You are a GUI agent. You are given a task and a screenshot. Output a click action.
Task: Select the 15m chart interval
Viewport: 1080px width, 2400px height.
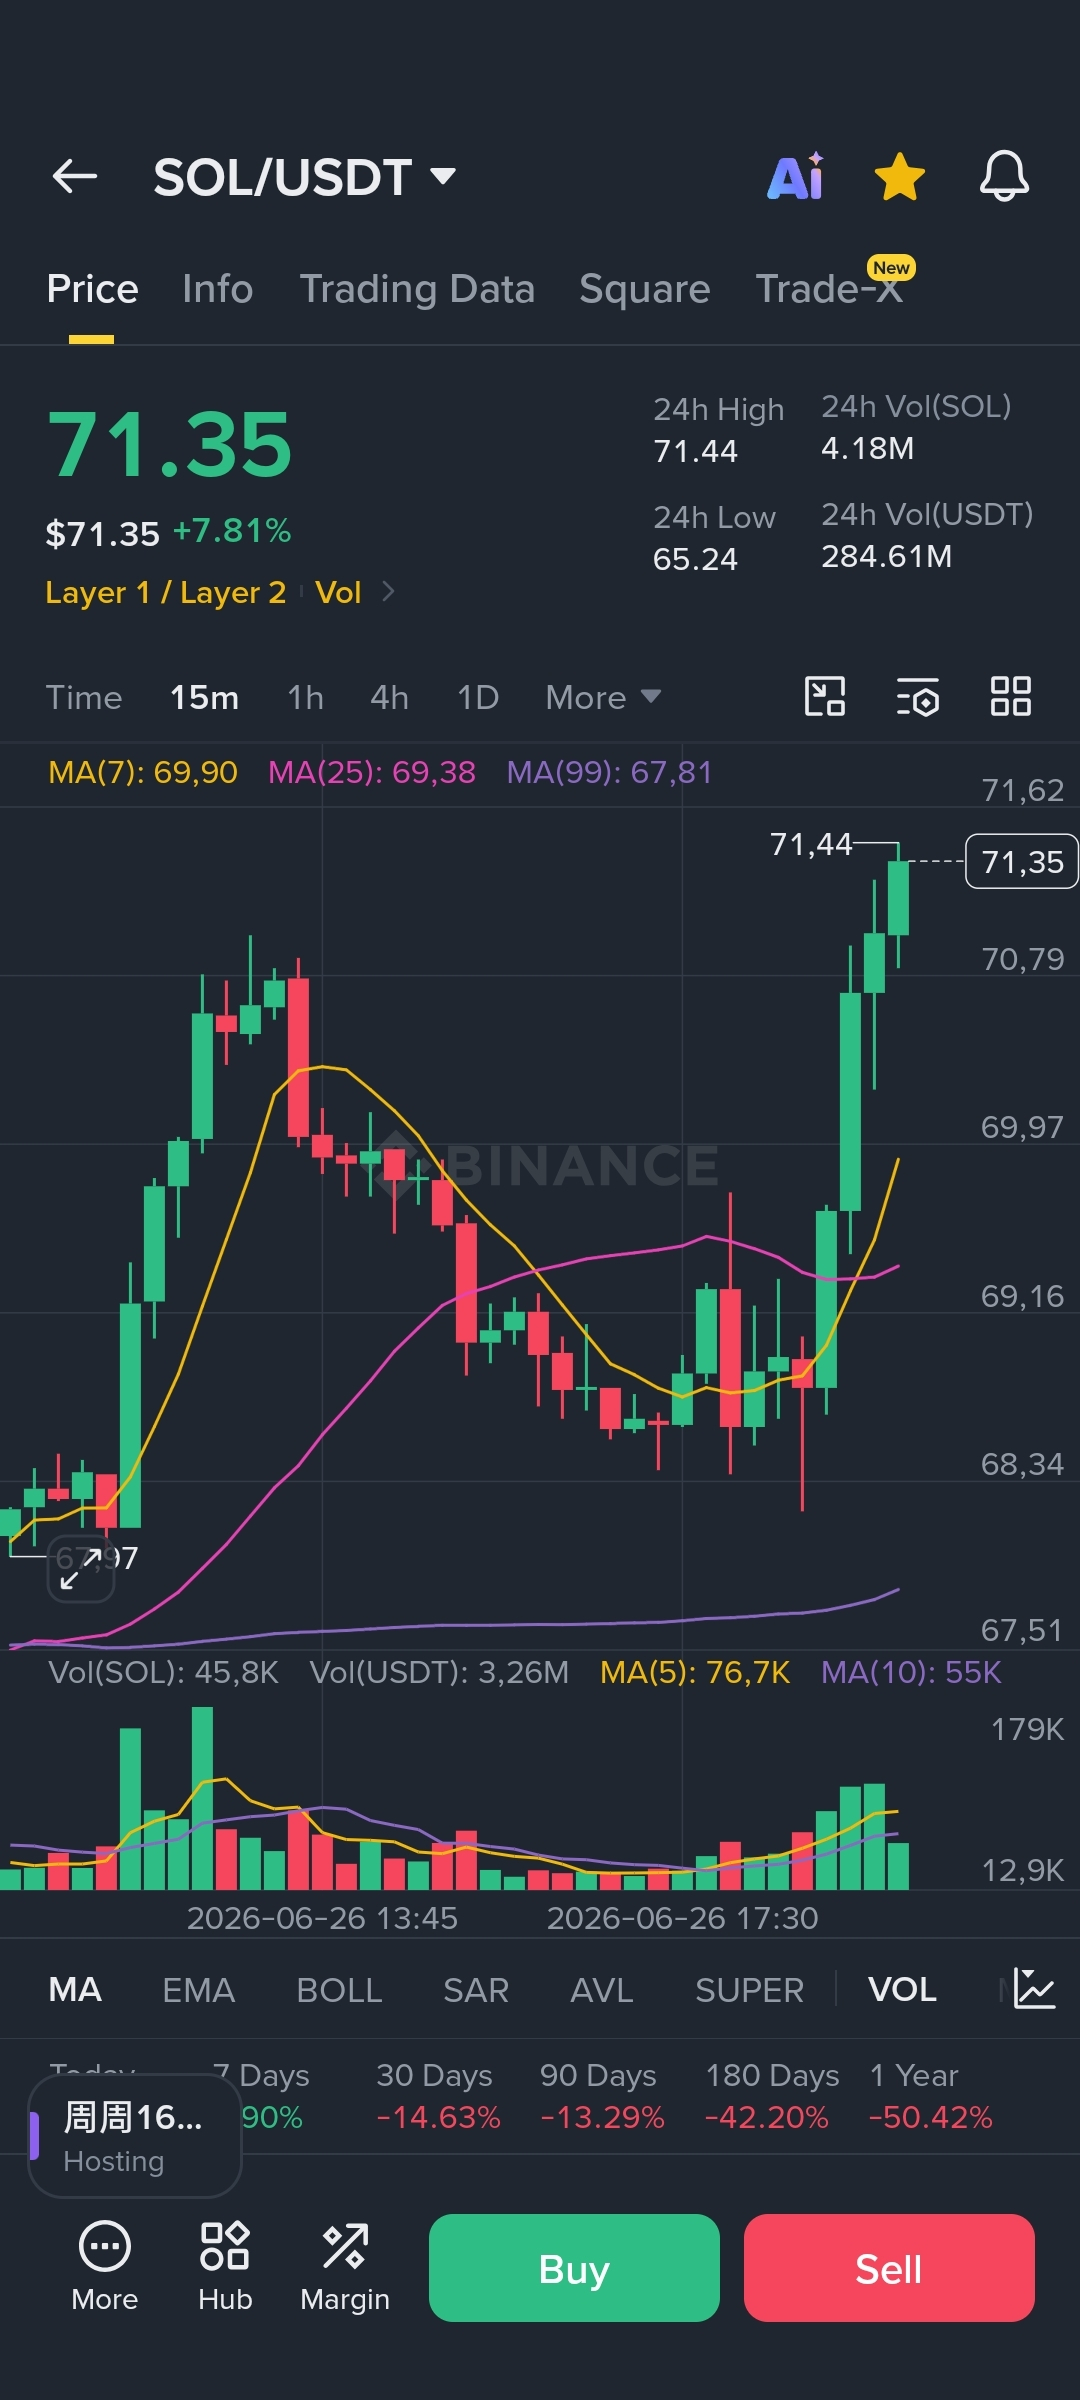[204, 697]
